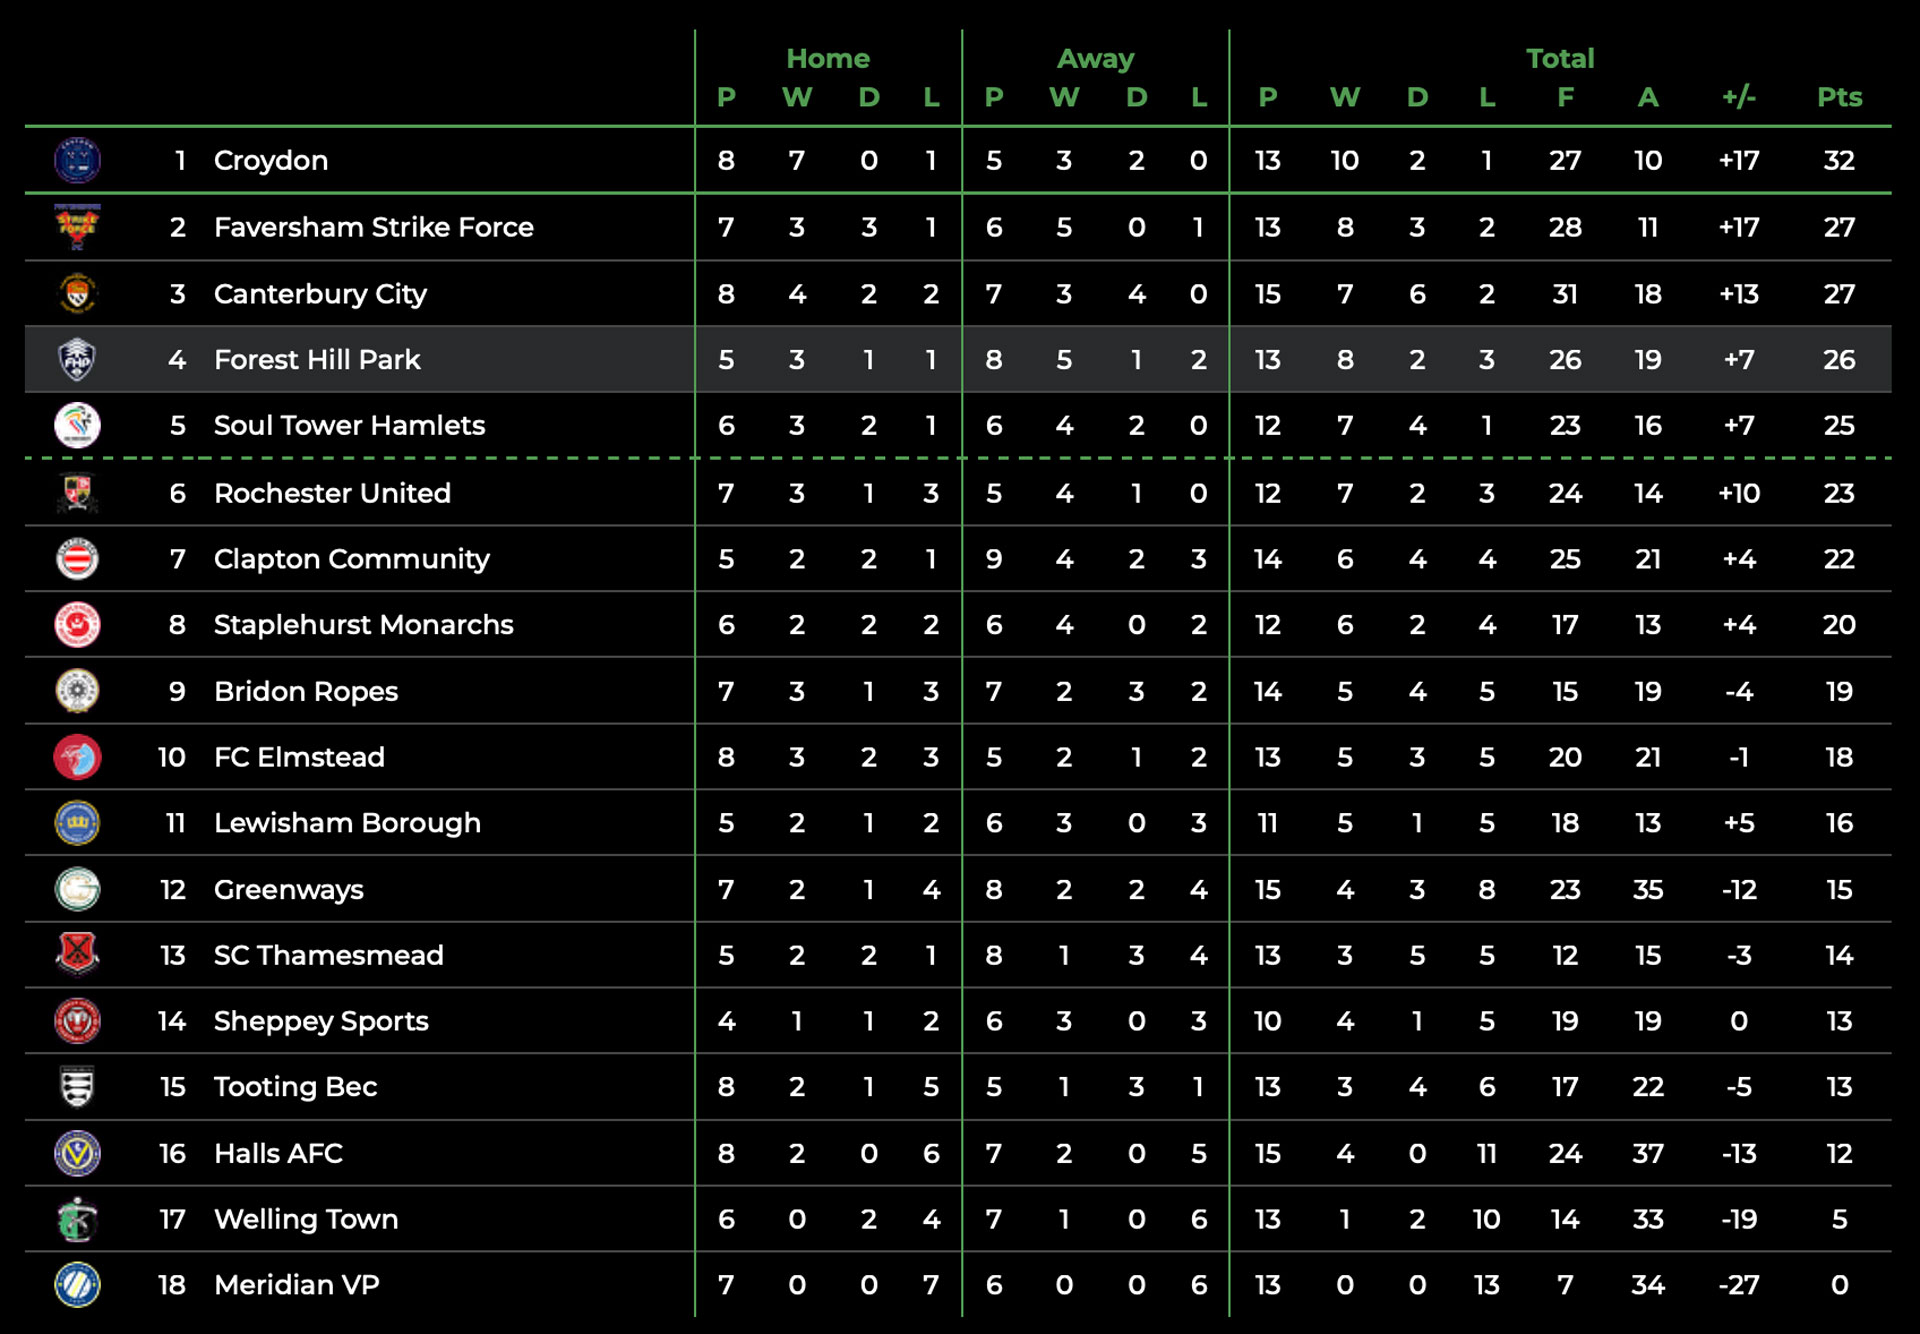Click the Canterbury City crest
Viewport: 1920px width, 1334px height.
pos(77,293)
